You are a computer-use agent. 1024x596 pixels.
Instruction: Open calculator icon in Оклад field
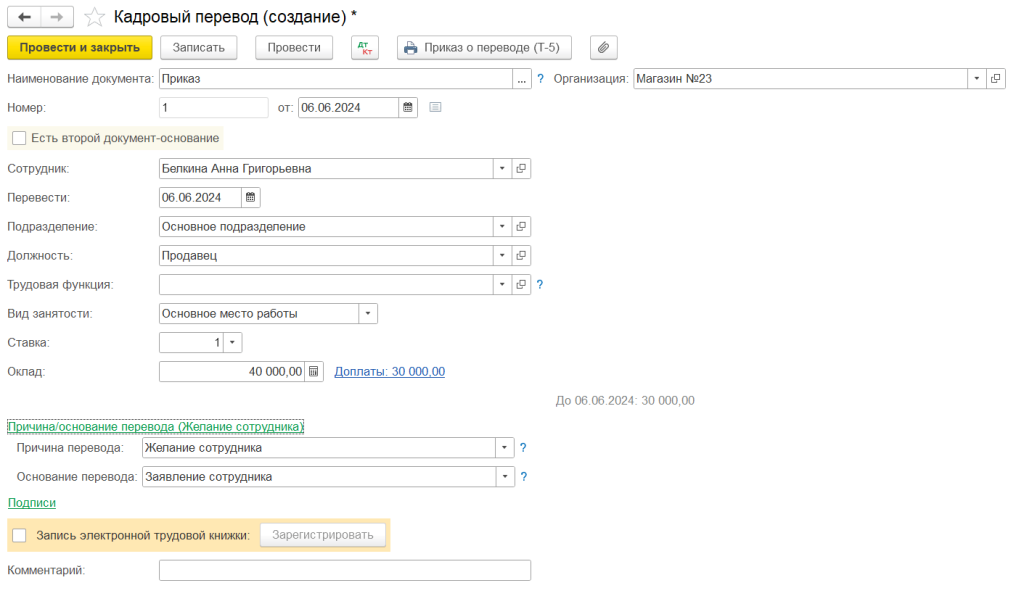click(x=314, y=372)
